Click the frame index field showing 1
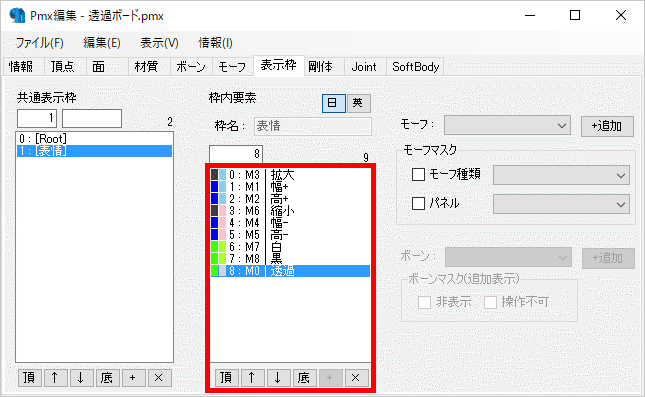This screenshot has width=645, height=397. point(37,118)
